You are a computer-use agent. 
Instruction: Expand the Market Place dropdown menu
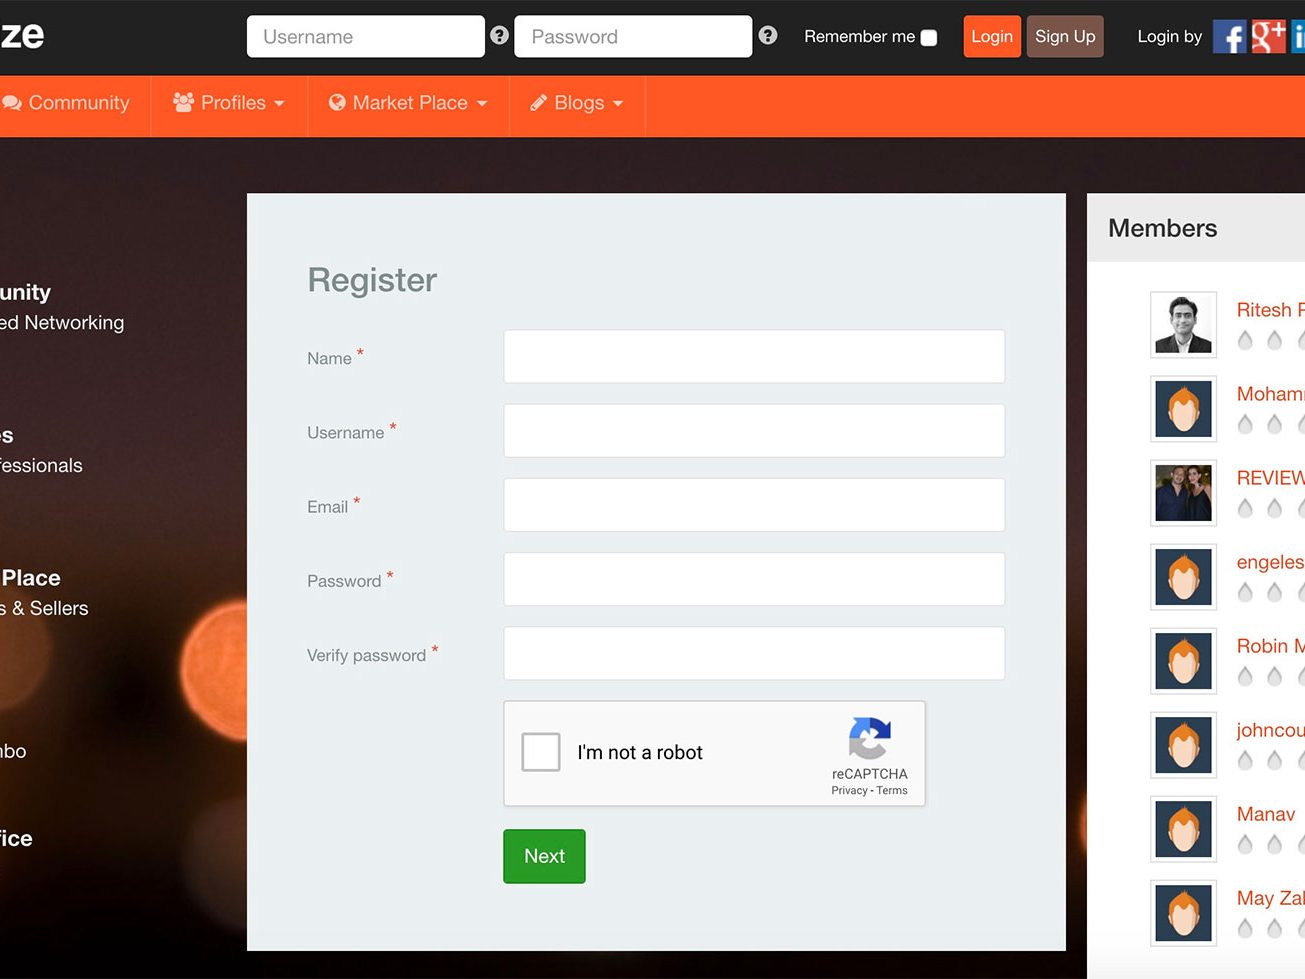coord(408,103)
